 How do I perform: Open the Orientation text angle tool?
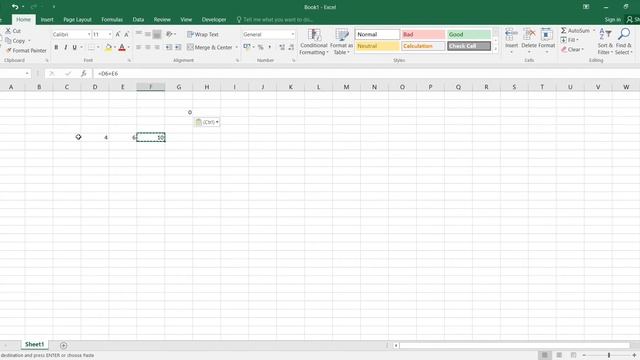[169, 34]
